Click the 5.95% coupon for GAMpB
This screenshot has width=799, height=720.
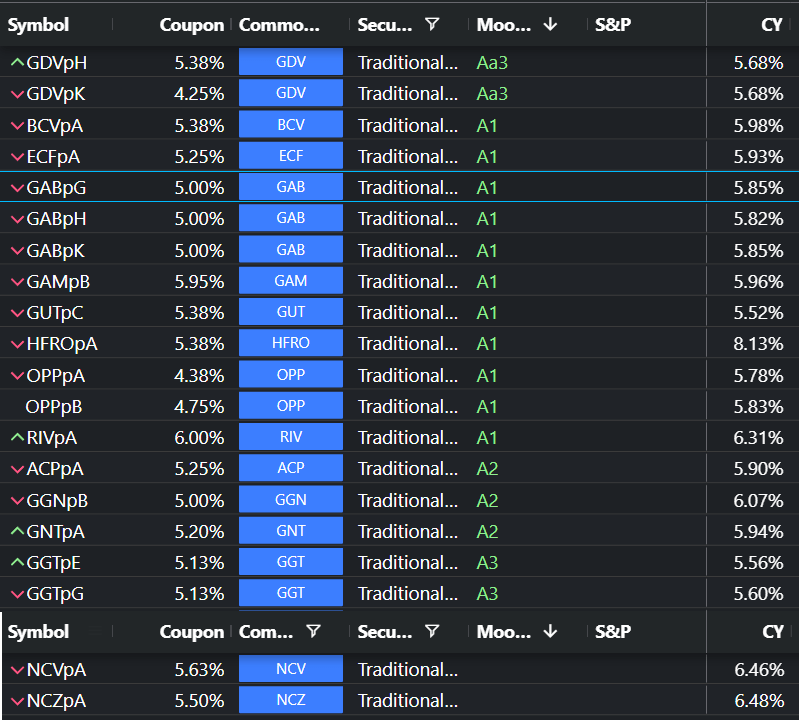199,282
